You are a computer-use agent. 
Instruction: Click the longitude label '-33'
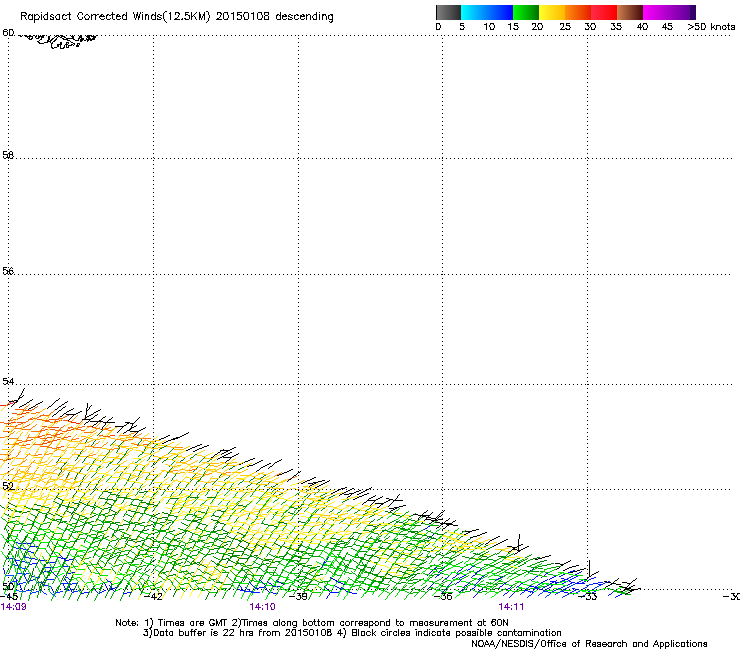click(588, 597)
